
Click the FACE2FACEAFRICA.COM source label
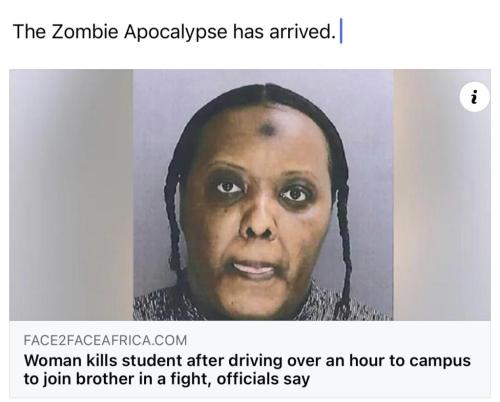[x=105, y=340]
